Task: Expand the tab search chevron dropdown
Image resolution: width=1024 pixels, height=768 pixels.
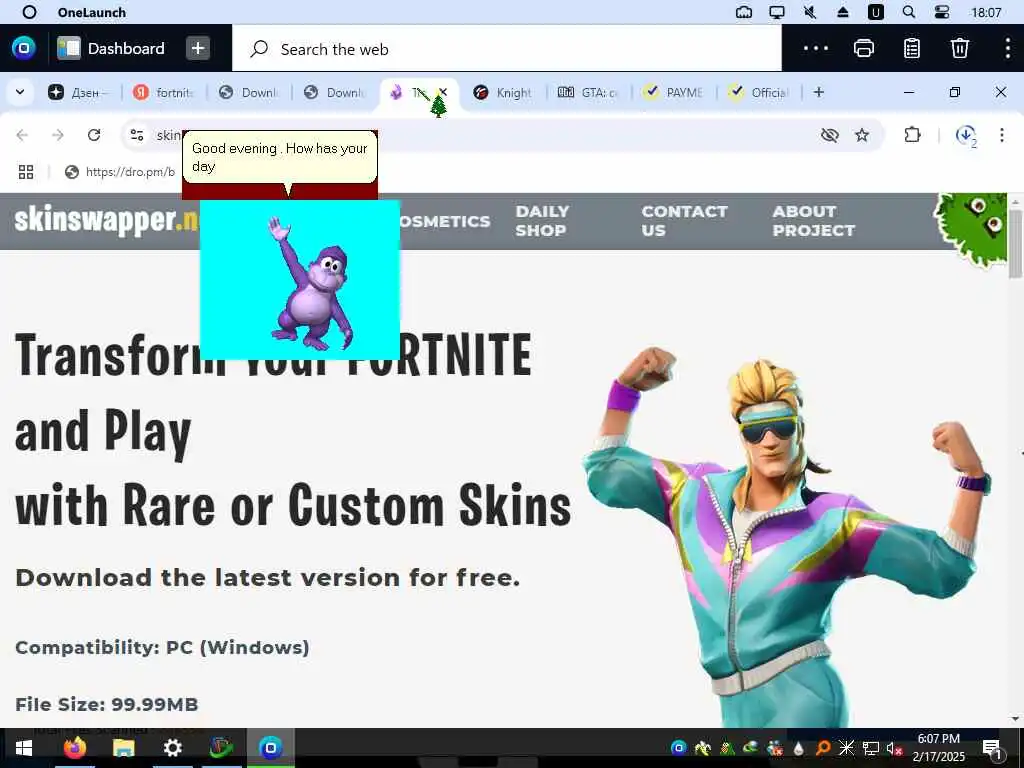Action: (20, 92)
